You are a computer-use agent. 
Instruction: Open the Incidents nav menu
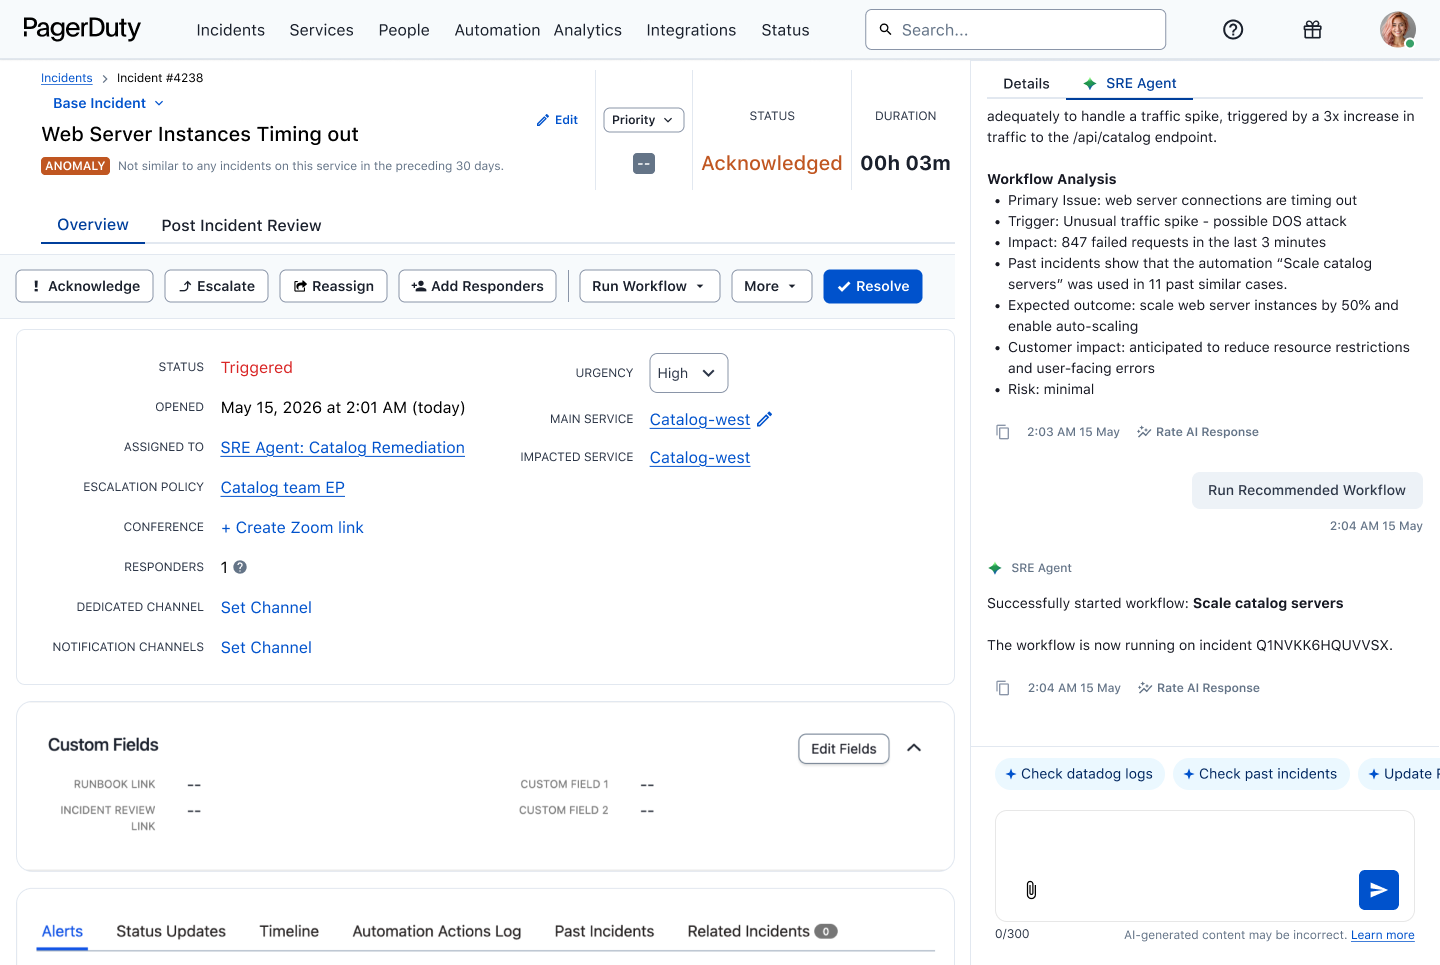point(230,30)
